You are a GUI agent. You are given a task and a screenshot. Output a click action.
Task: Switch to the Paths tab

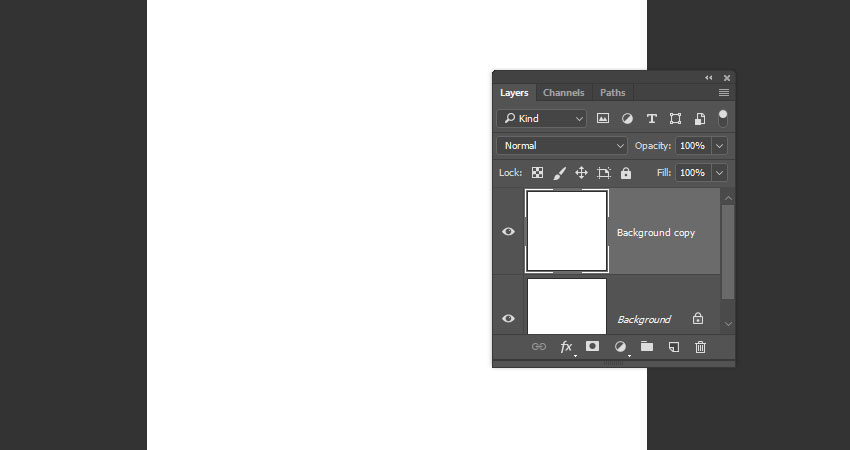(613, 93)
